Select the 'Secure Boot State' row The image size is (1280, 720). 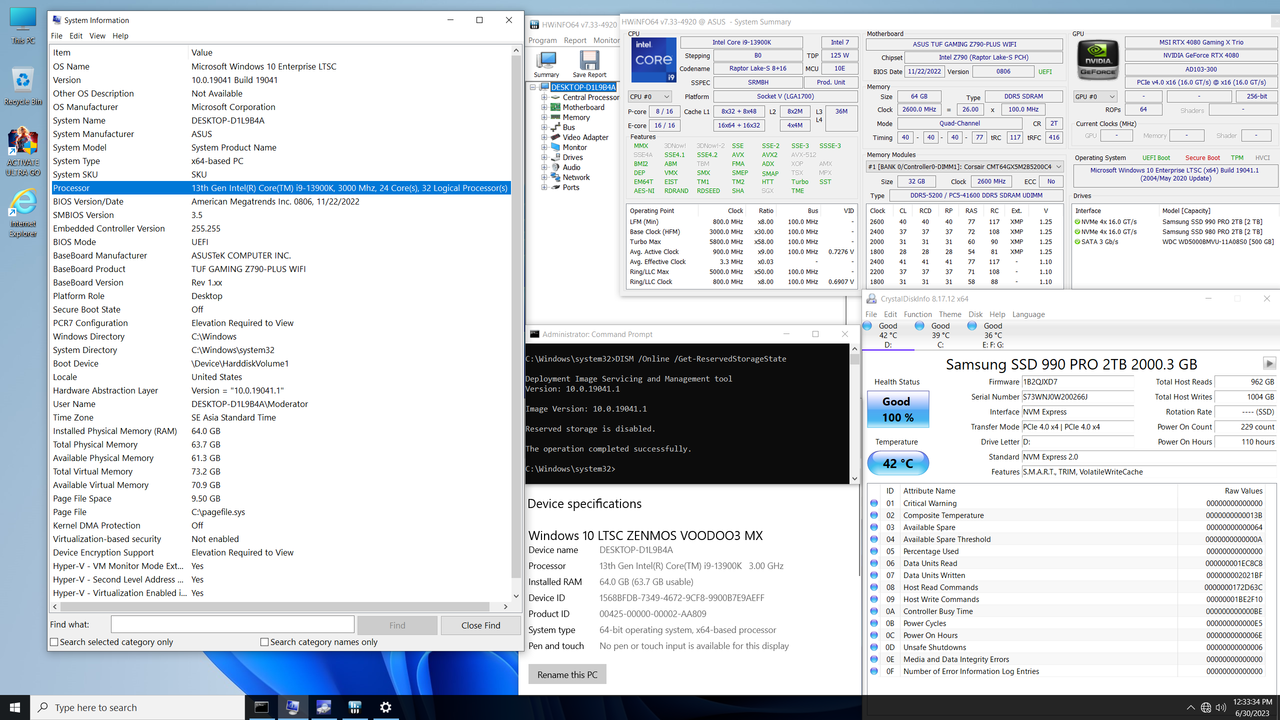click(x=280, y=309)
